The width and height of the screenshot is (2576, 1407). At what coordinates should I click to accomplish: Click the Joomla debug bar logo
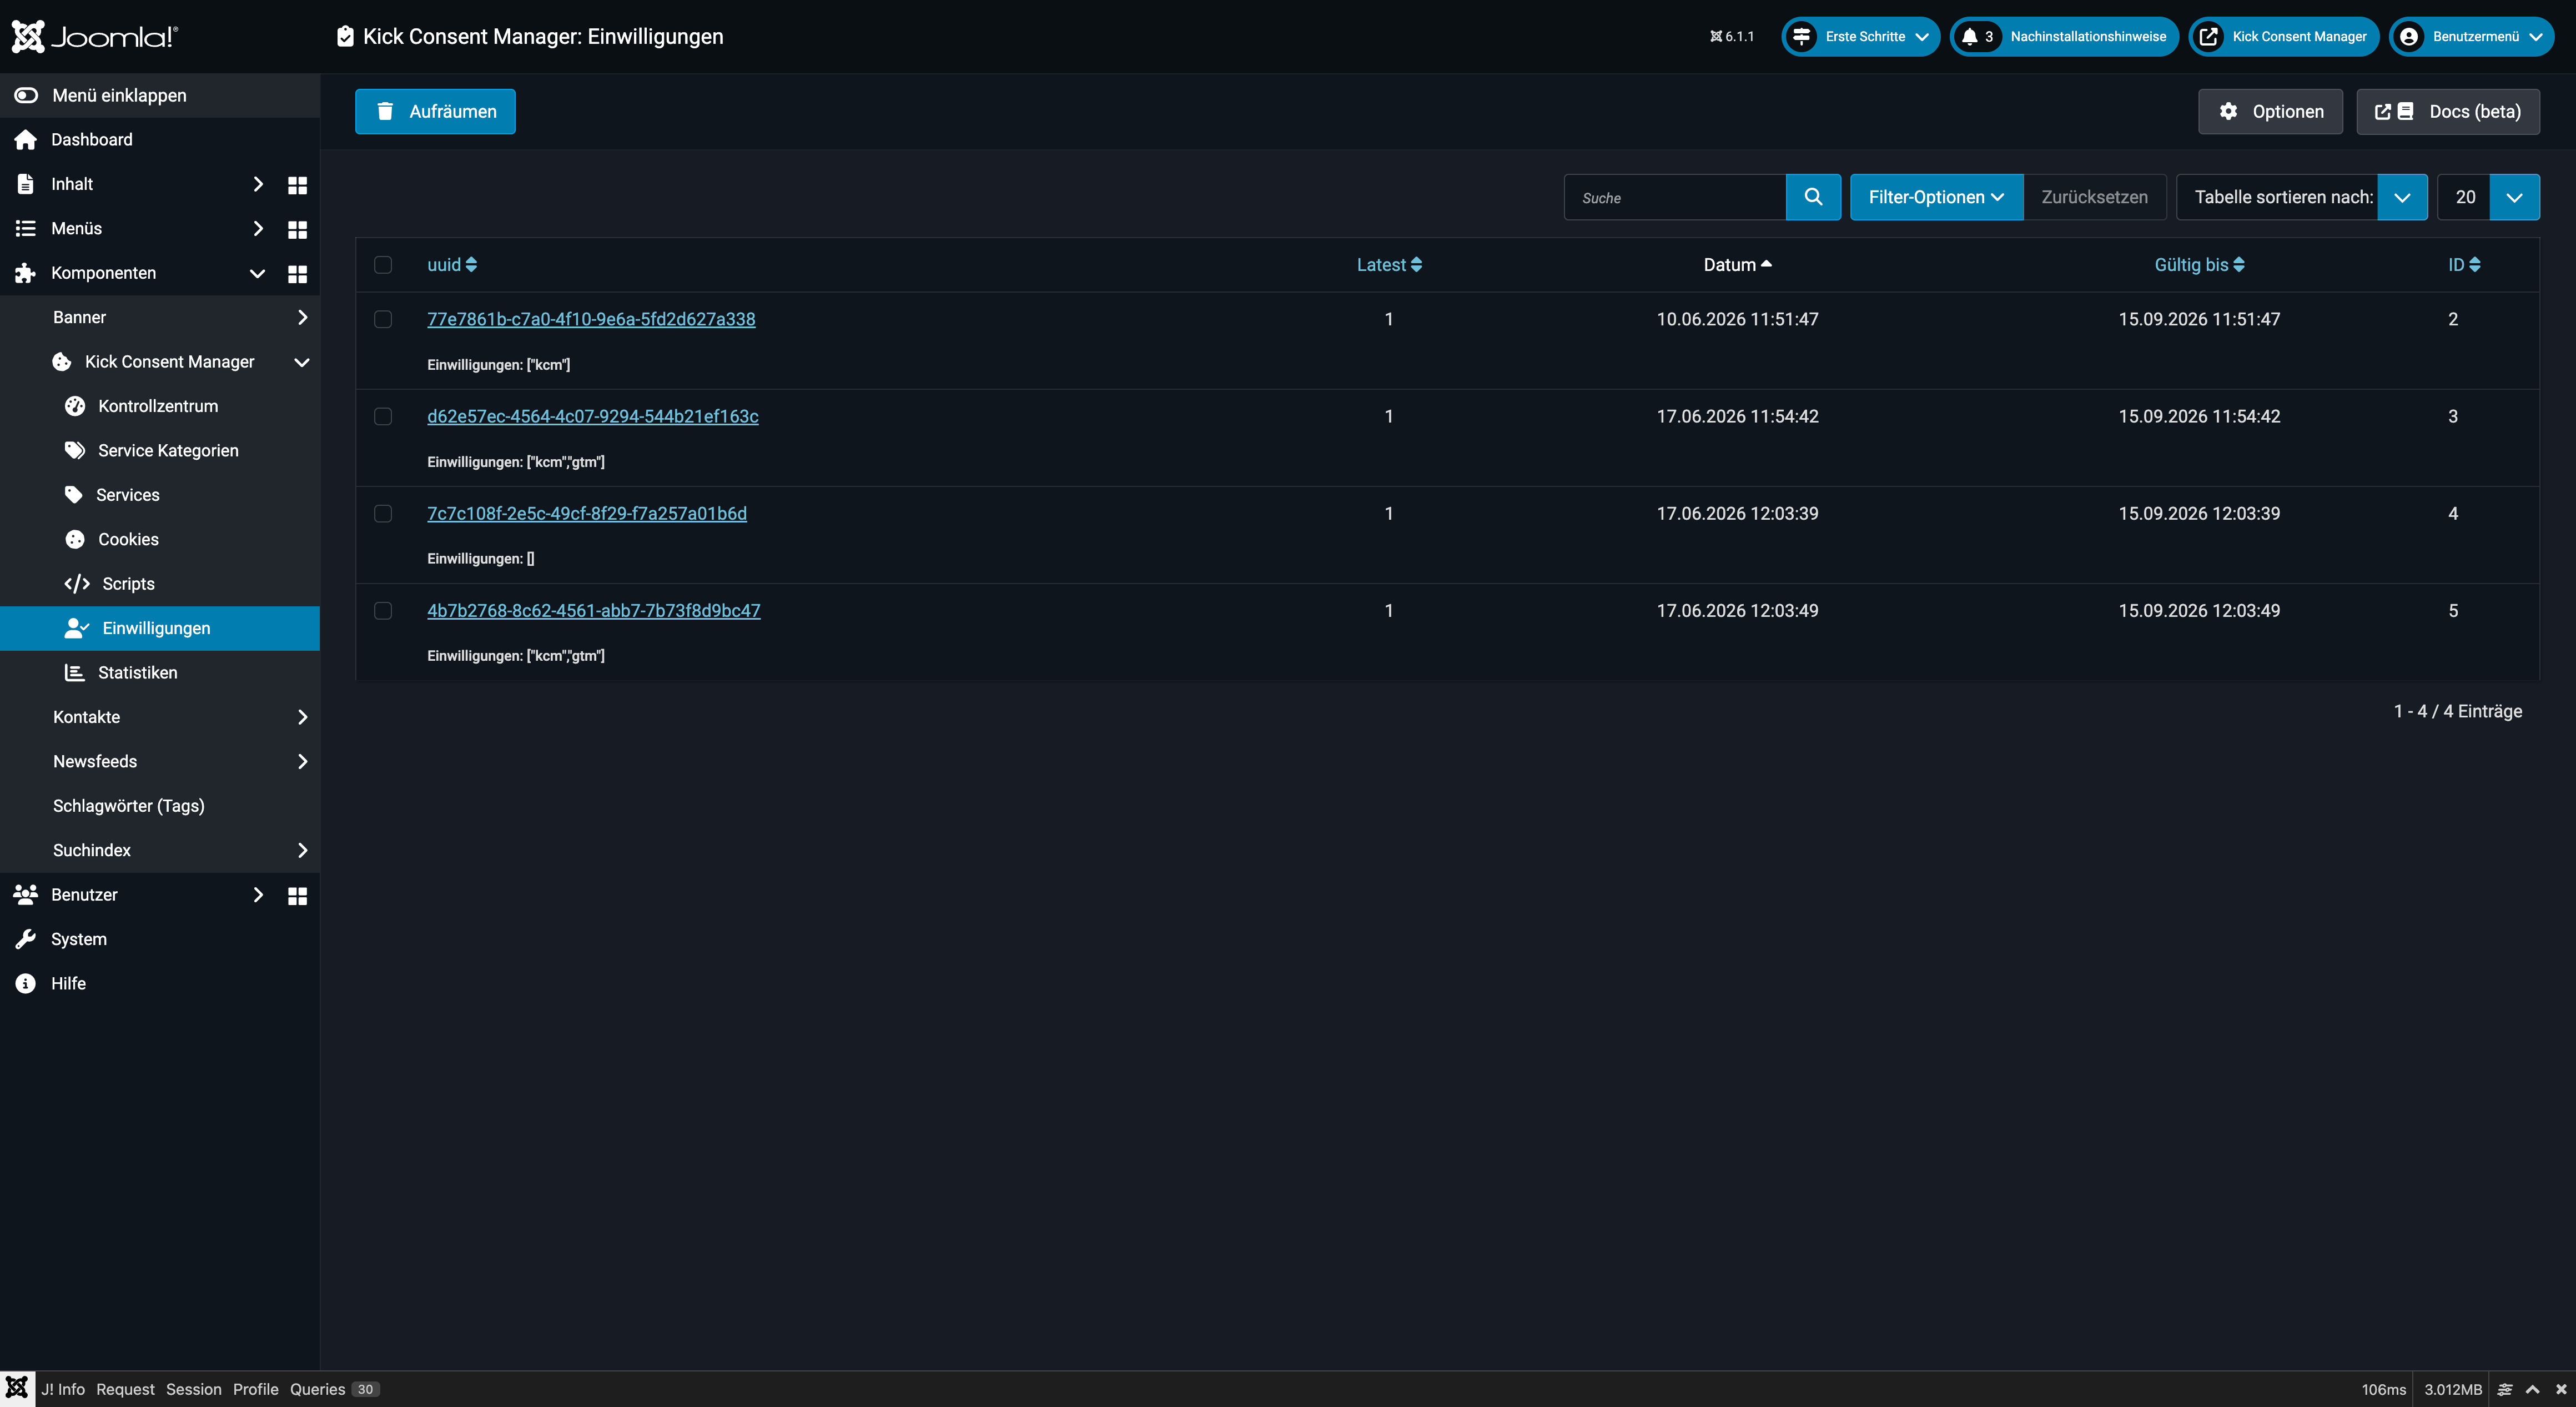pyautogui.click(x=17, y=1388)
